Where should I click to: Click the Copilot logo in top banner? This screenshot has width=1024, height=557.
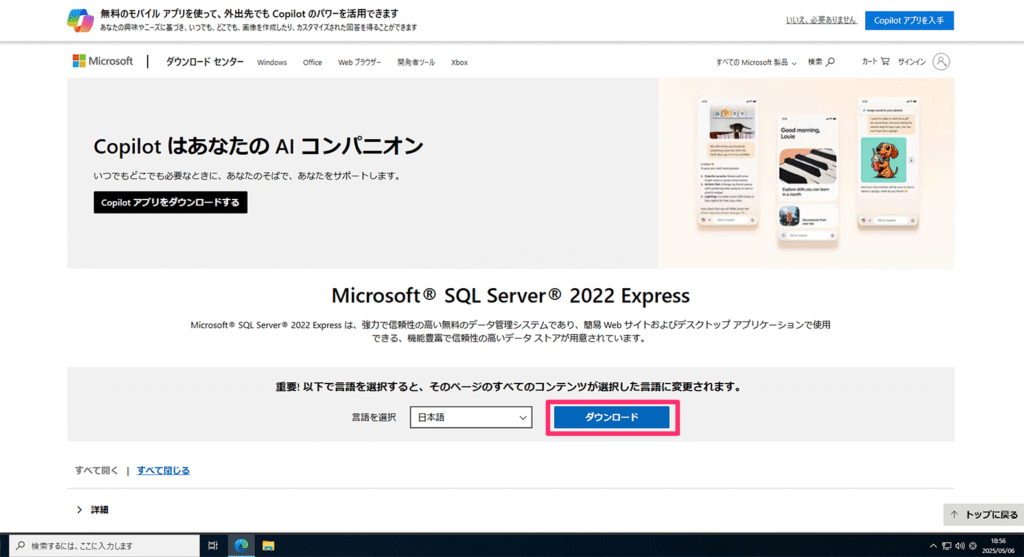pos(80,20)
